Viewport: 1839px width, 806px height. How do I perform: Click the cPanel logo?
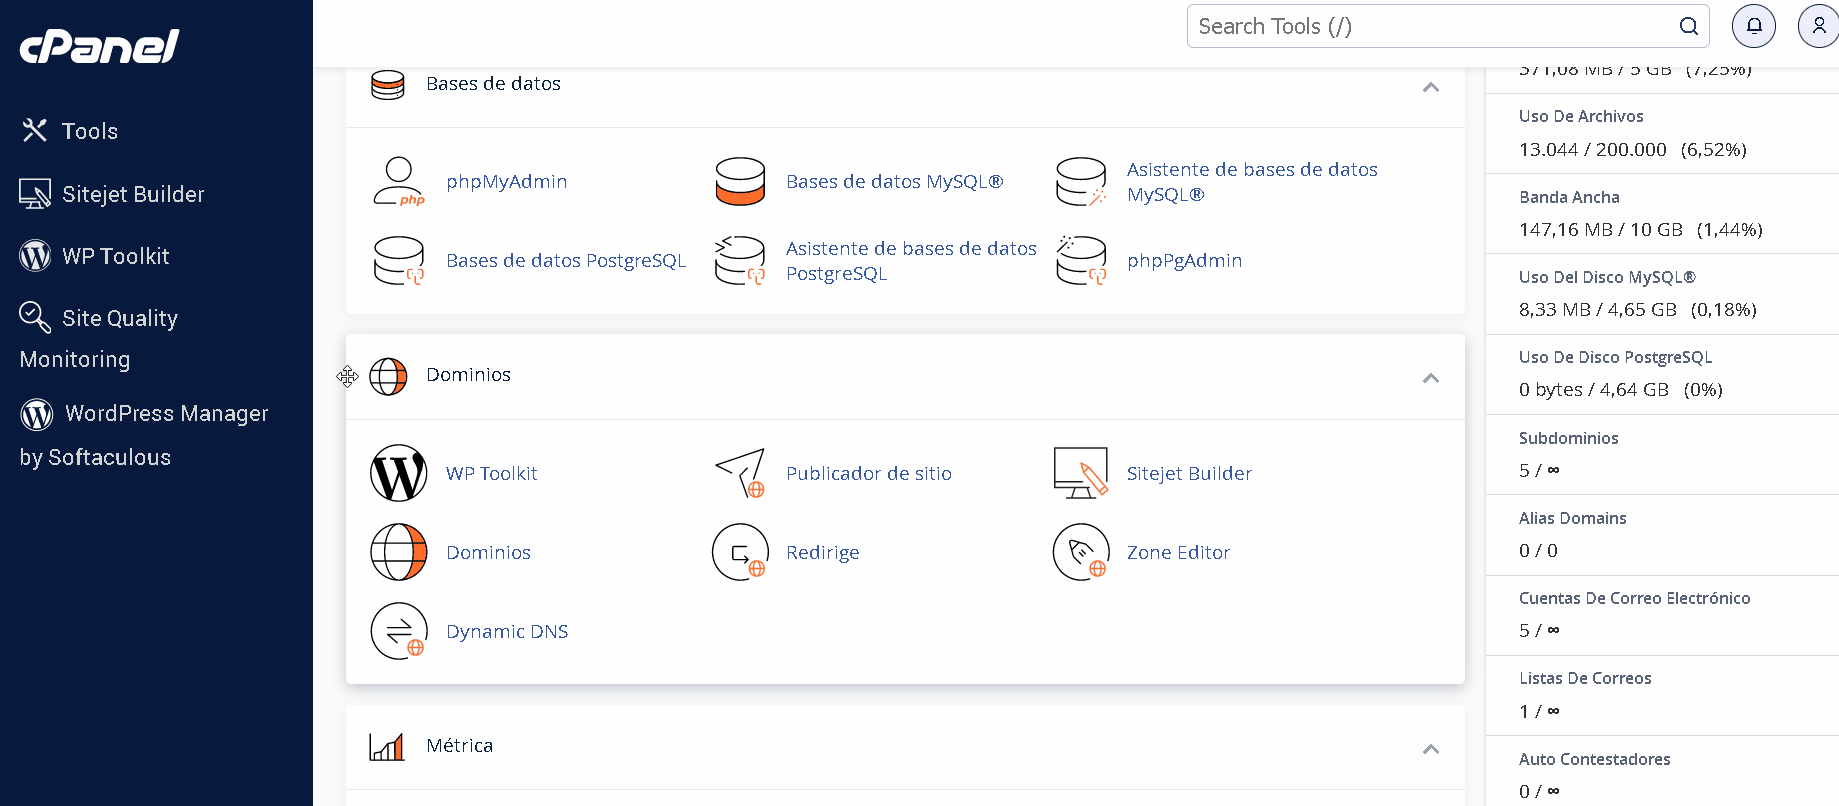(x=99, y=47)
